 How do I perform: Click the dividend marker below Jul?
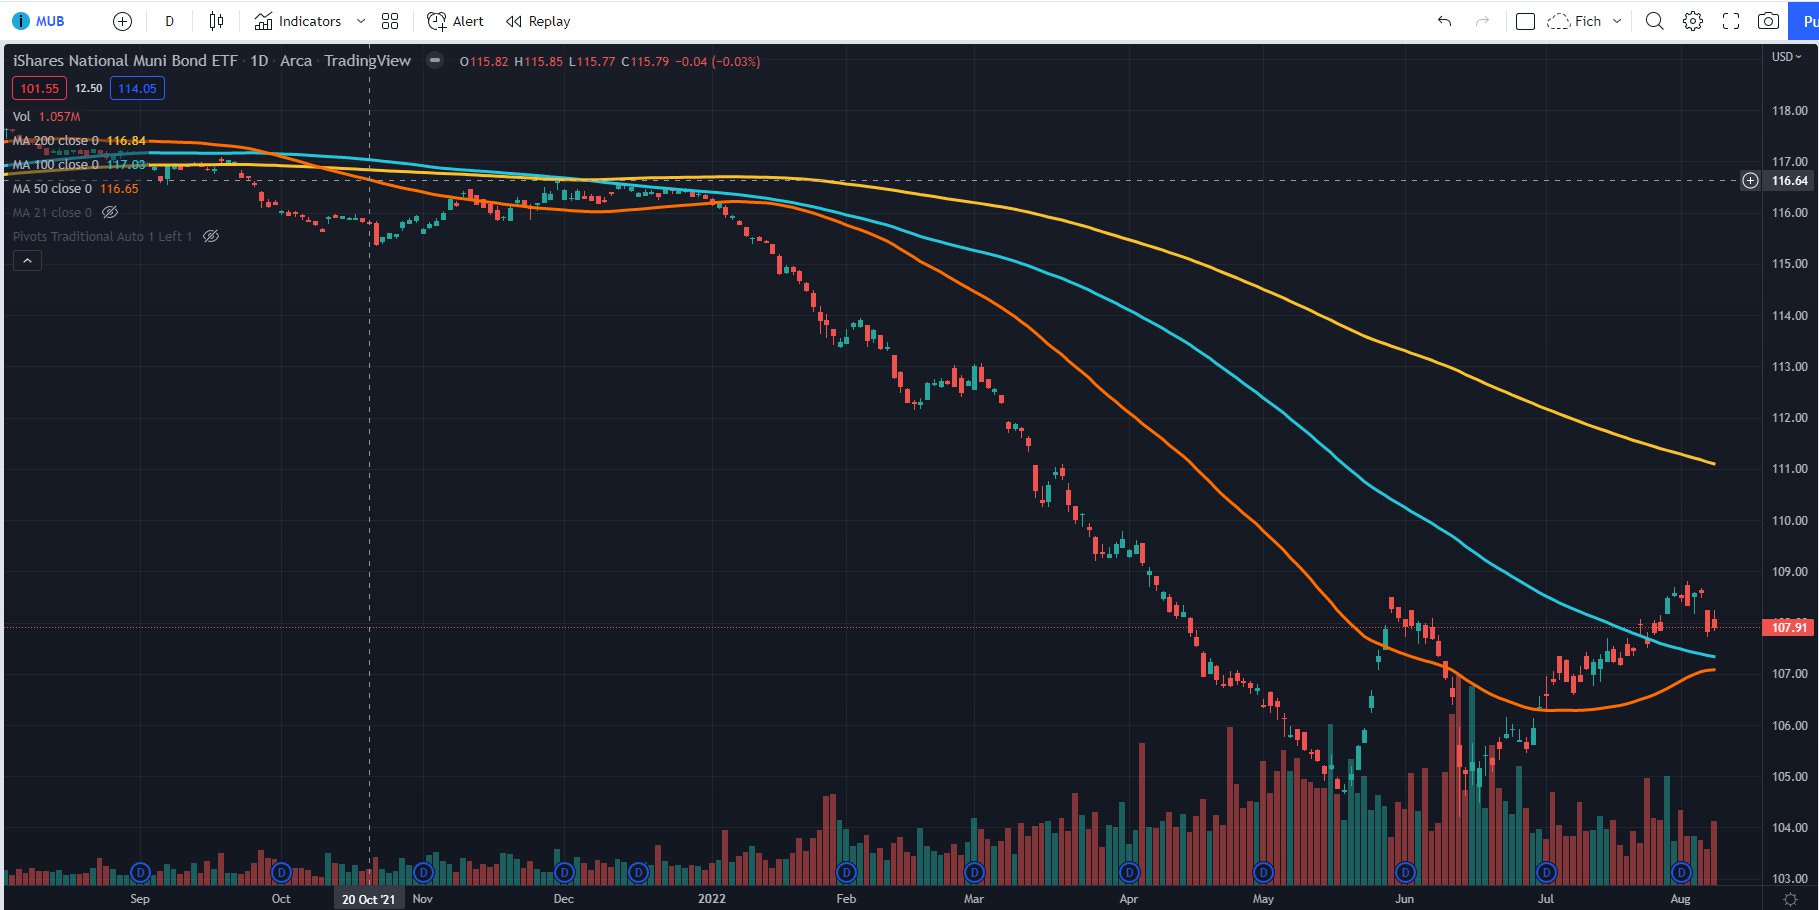coord(1546,873)
